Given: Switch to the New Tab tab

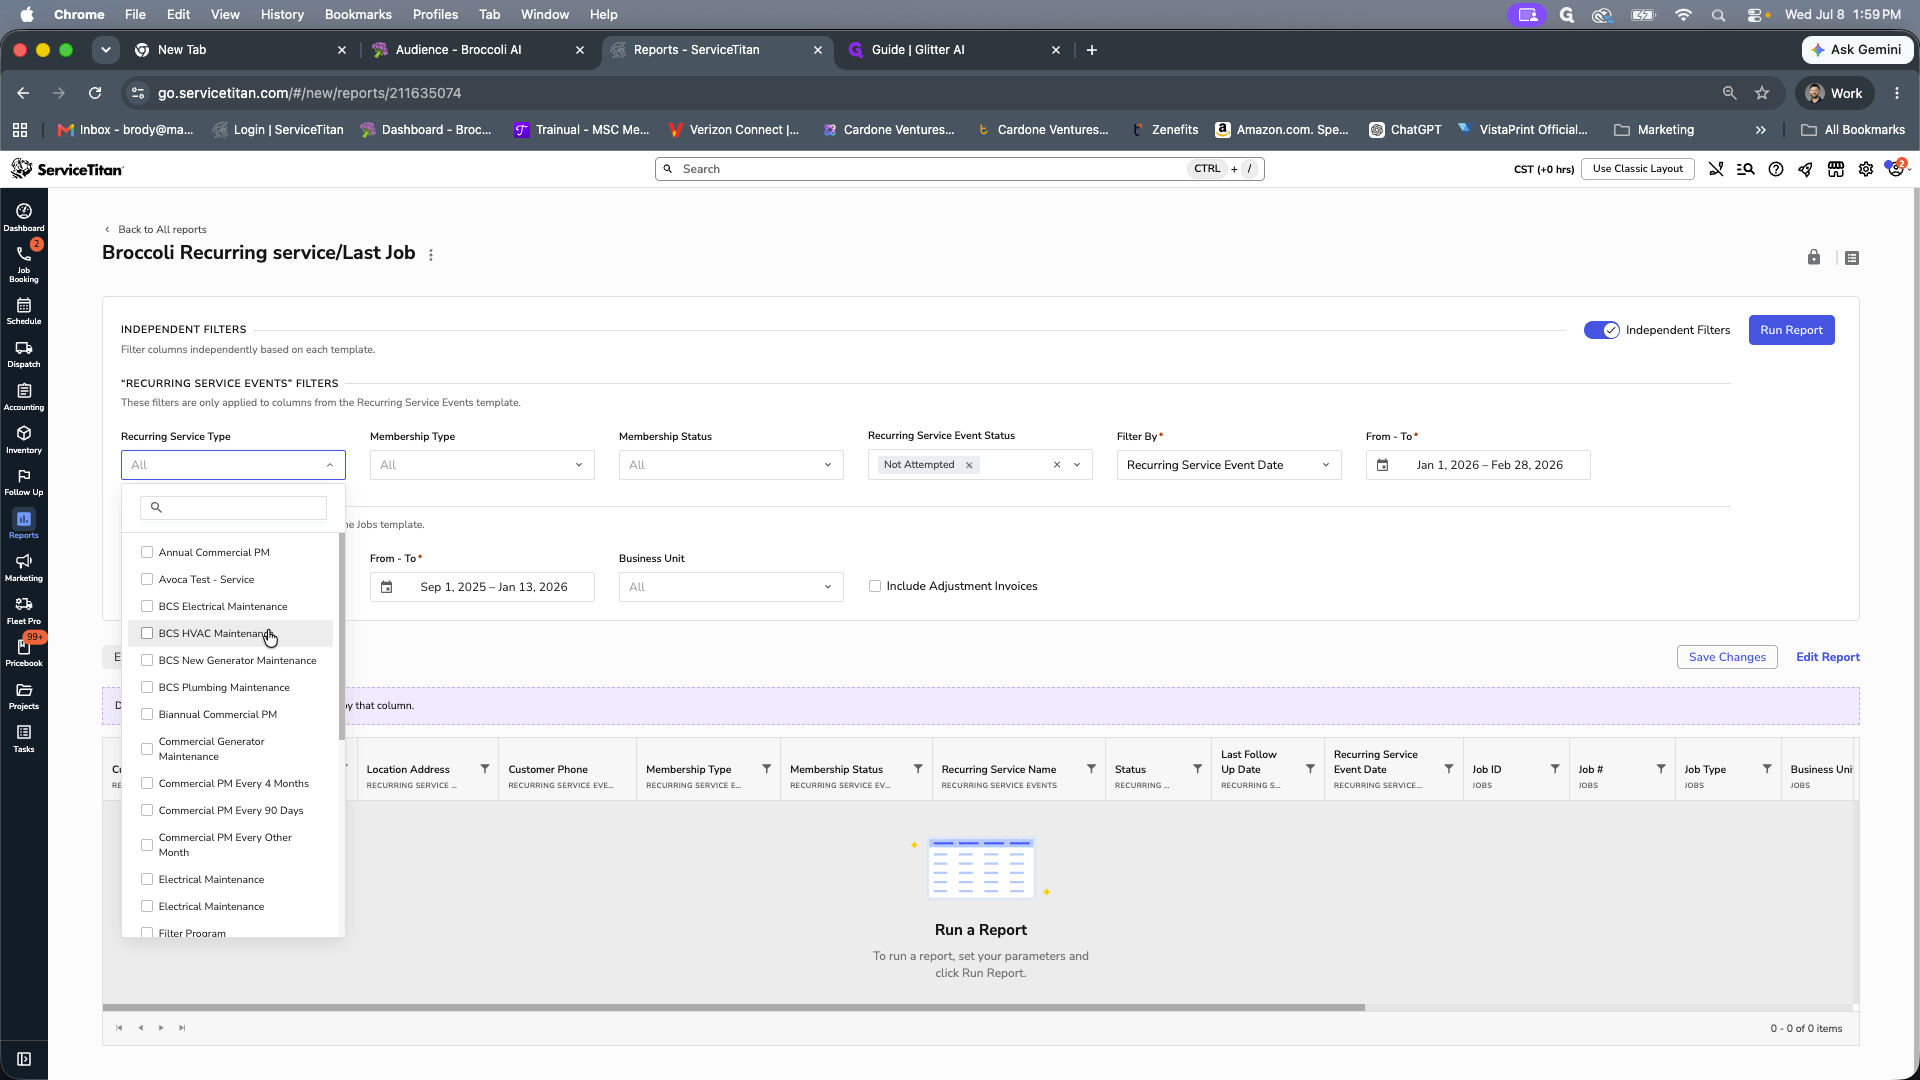Looking at the screenshot, I should click(240, 50).
